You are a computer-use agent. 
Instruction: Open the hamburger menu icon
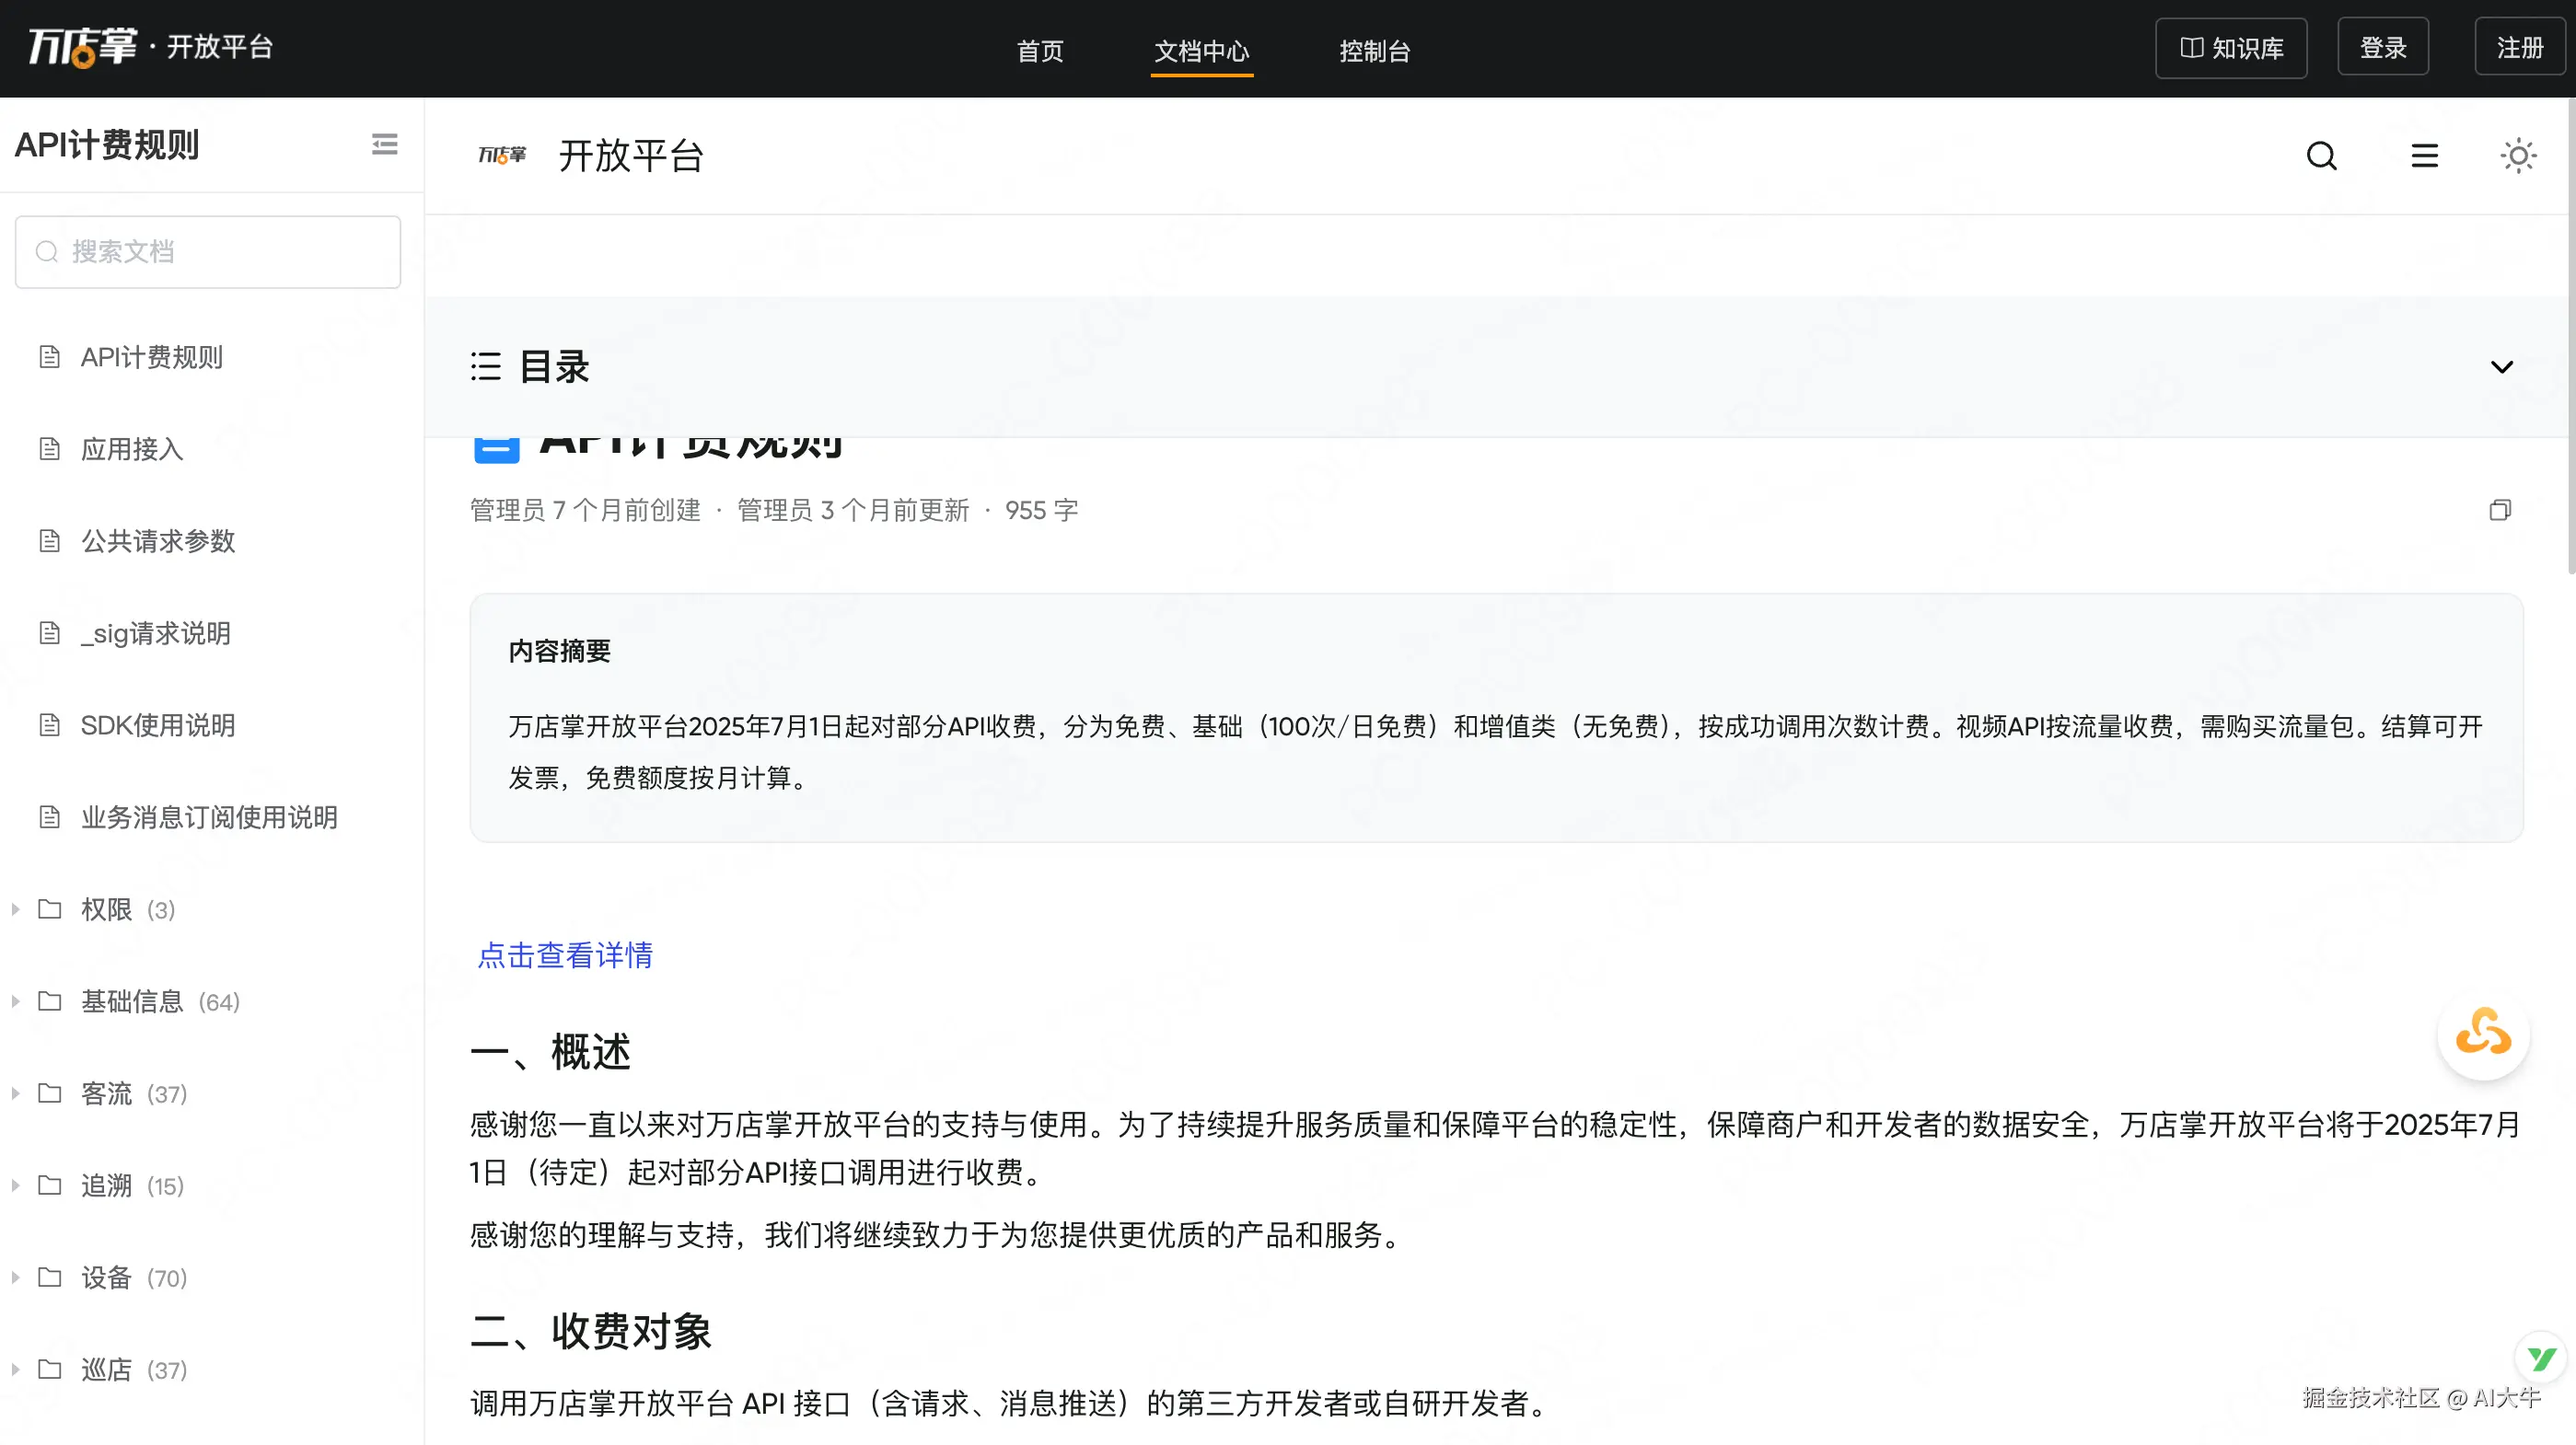[2424, 156]
